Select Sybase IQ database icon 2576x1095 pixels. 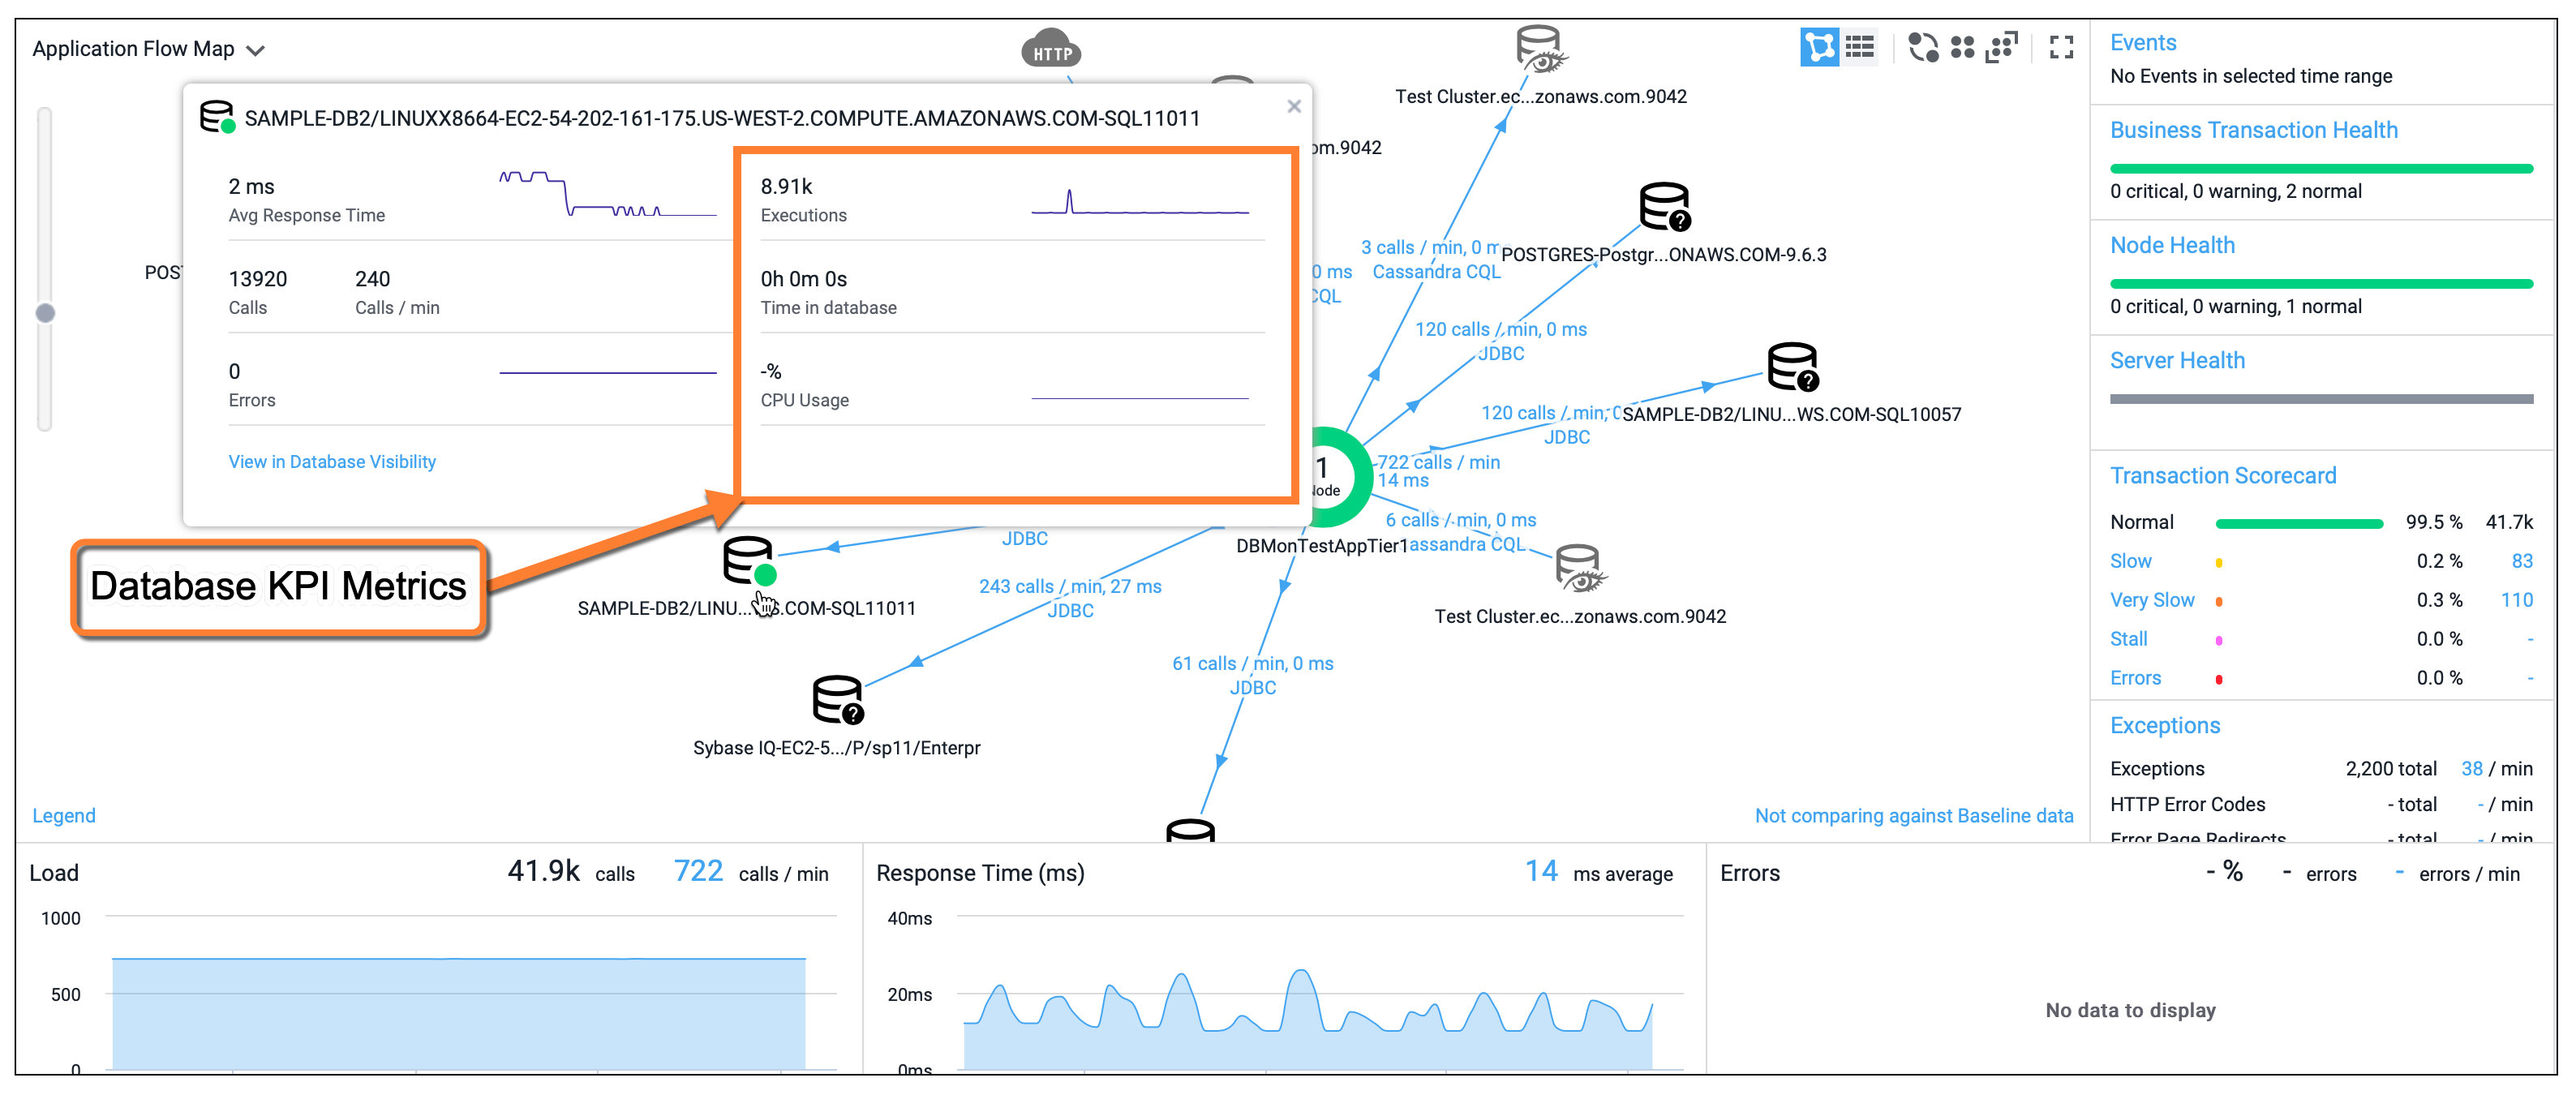(837, 700)
